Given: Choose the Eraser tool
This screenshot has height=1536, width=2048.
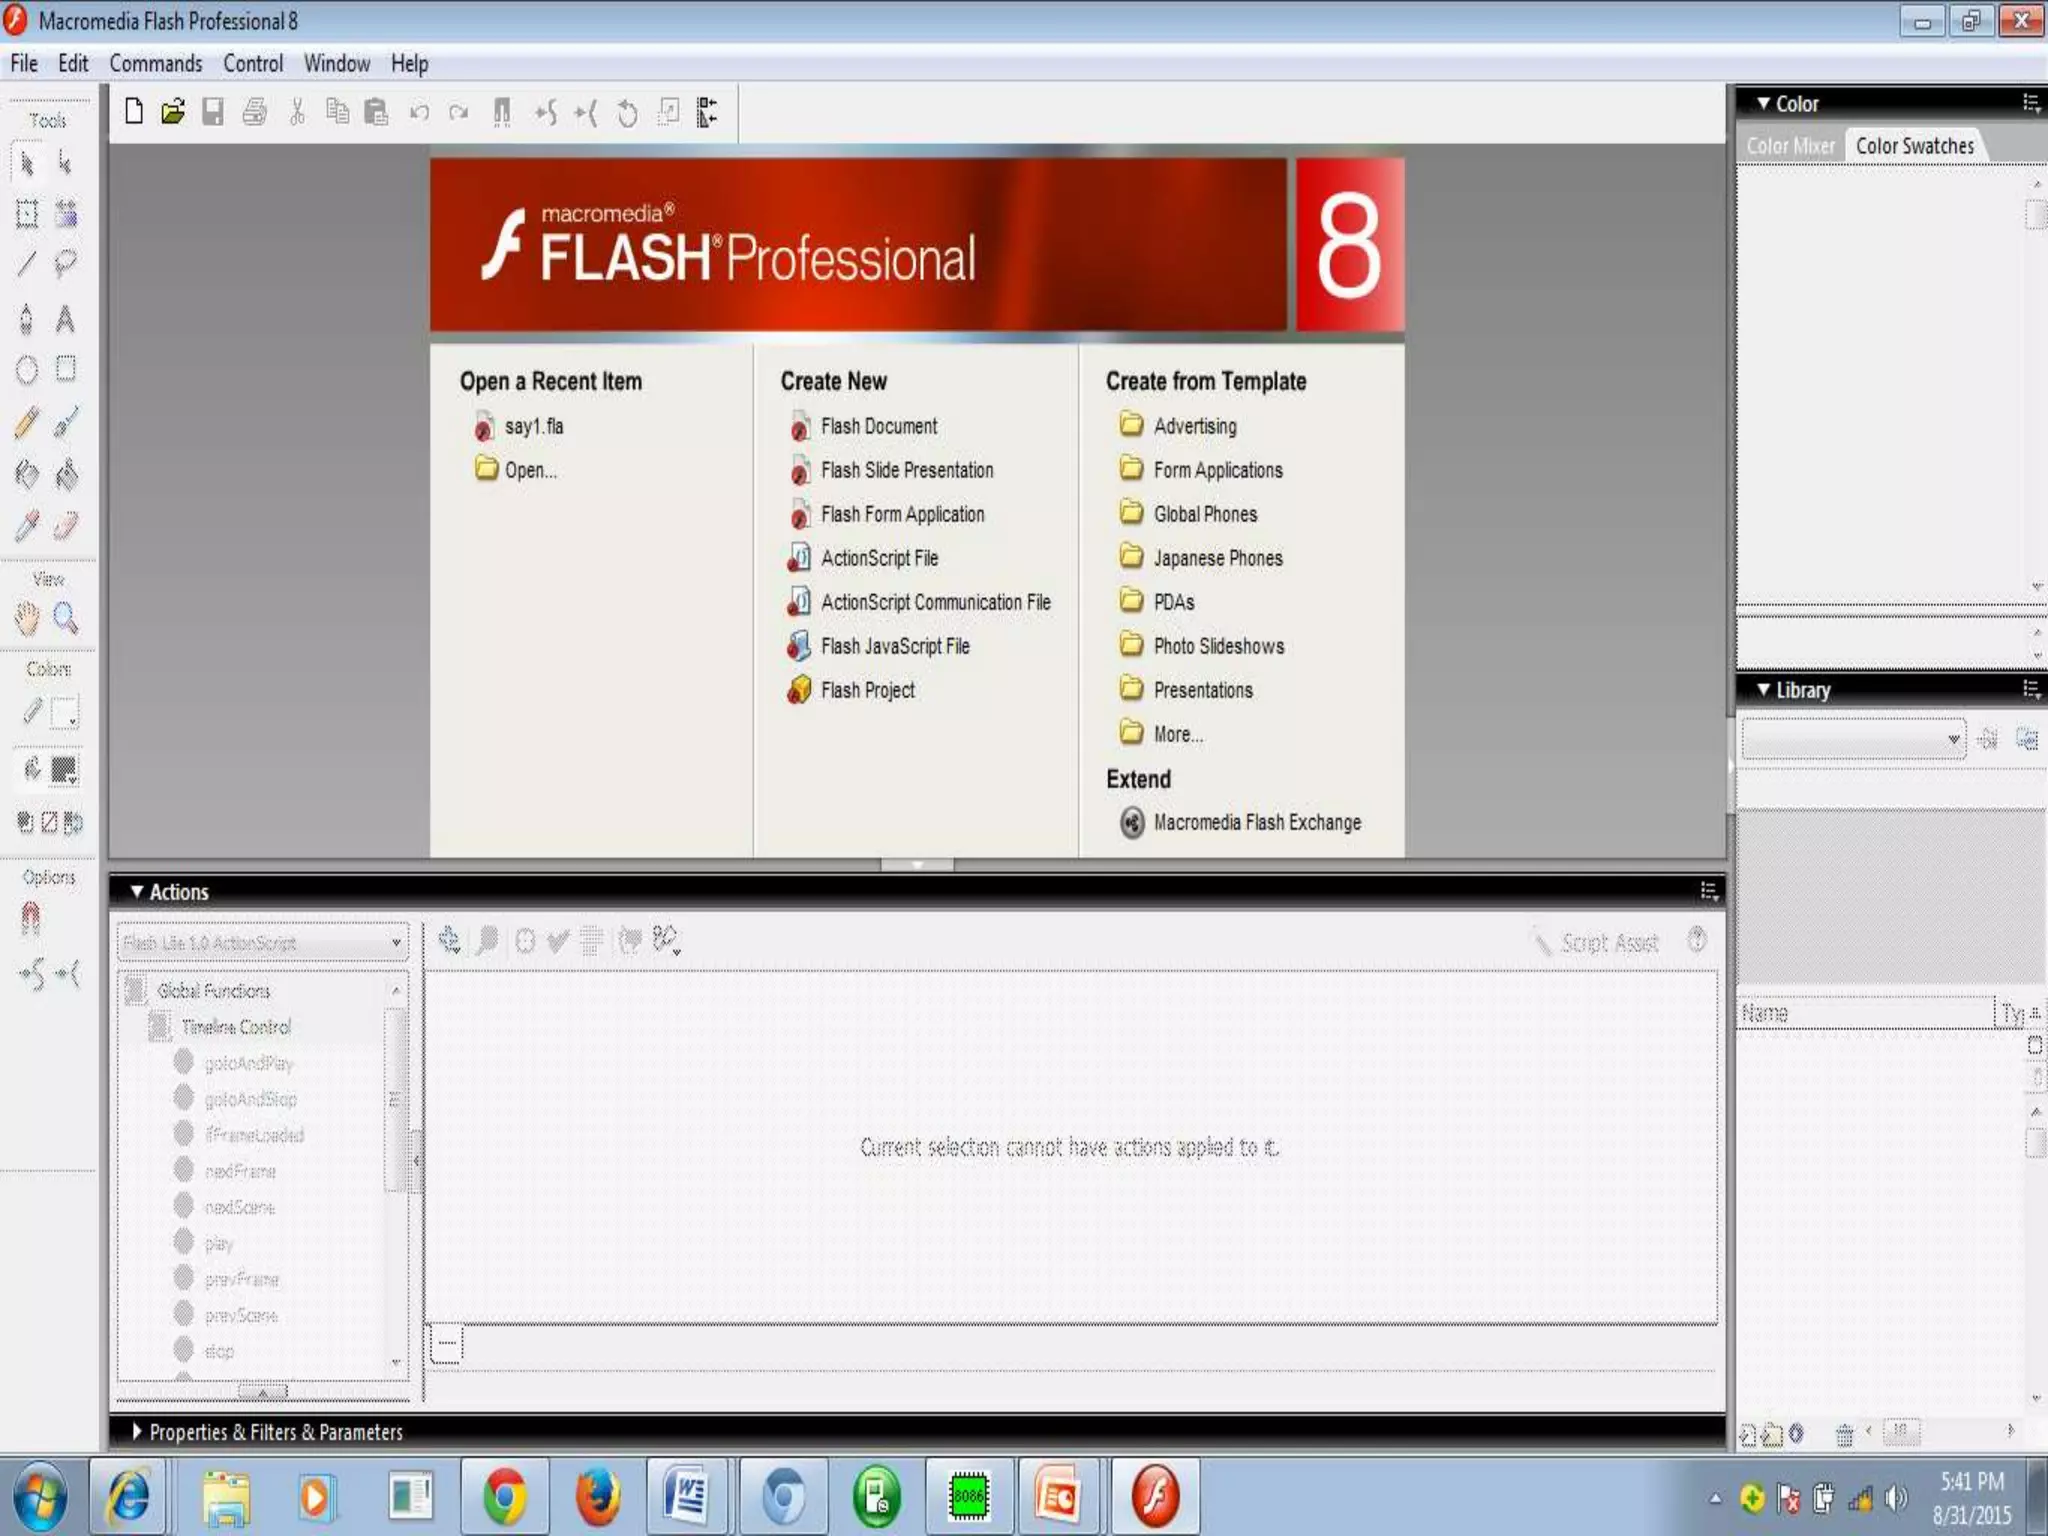Looking at the screenshot, I should click(x=65, y=526).
